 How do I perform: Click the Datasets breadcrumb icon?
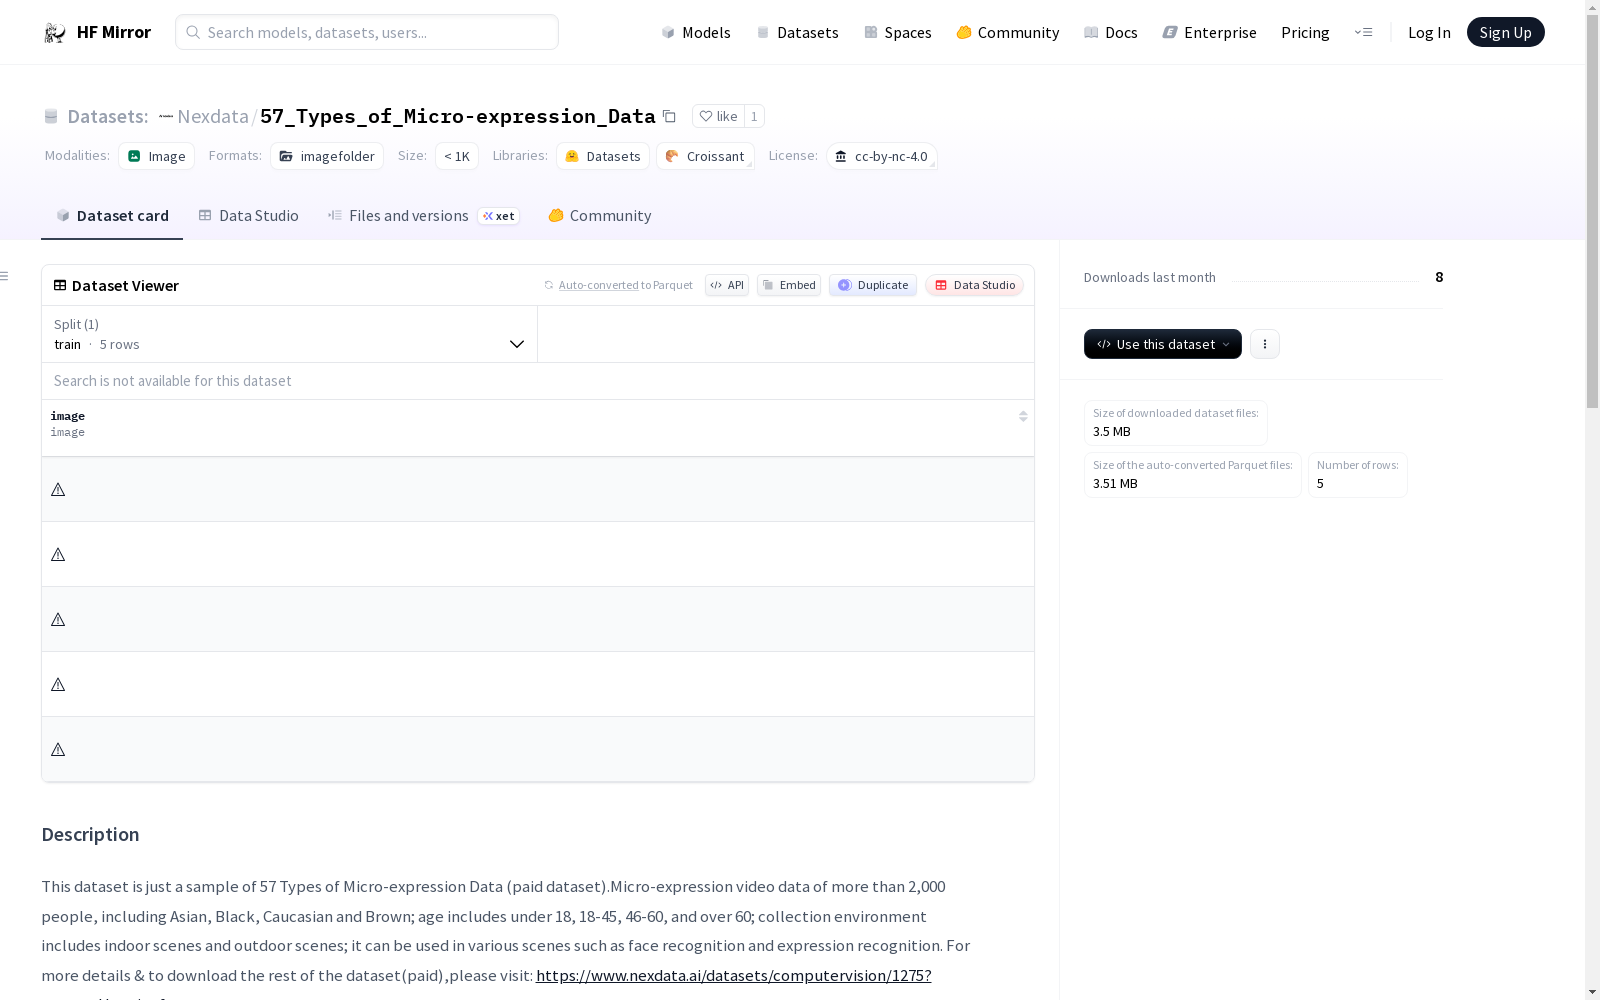[51, 116]
